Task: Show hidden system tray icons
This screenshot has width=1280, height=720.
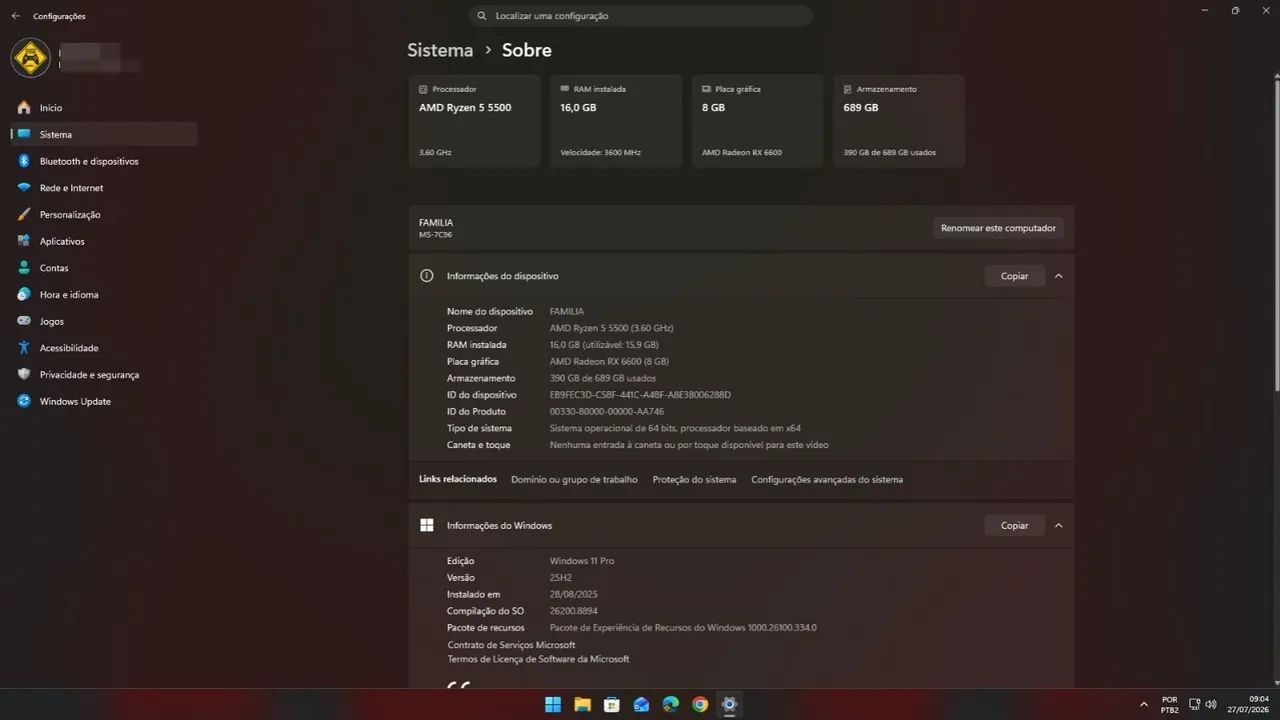Action: 1144,704
